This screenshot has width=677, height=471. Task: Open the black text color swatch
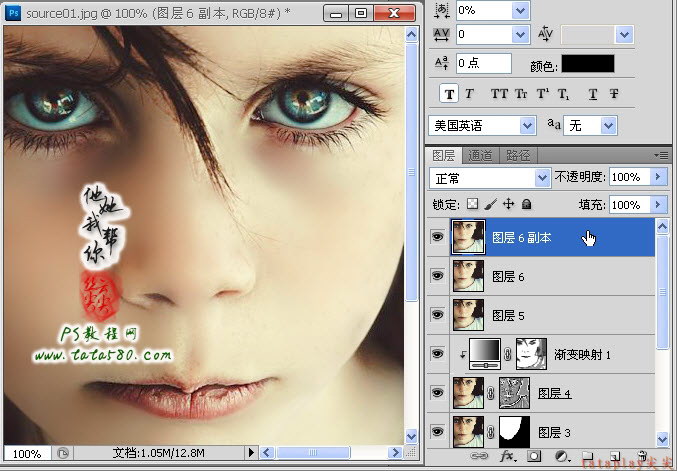click(588, 64)
